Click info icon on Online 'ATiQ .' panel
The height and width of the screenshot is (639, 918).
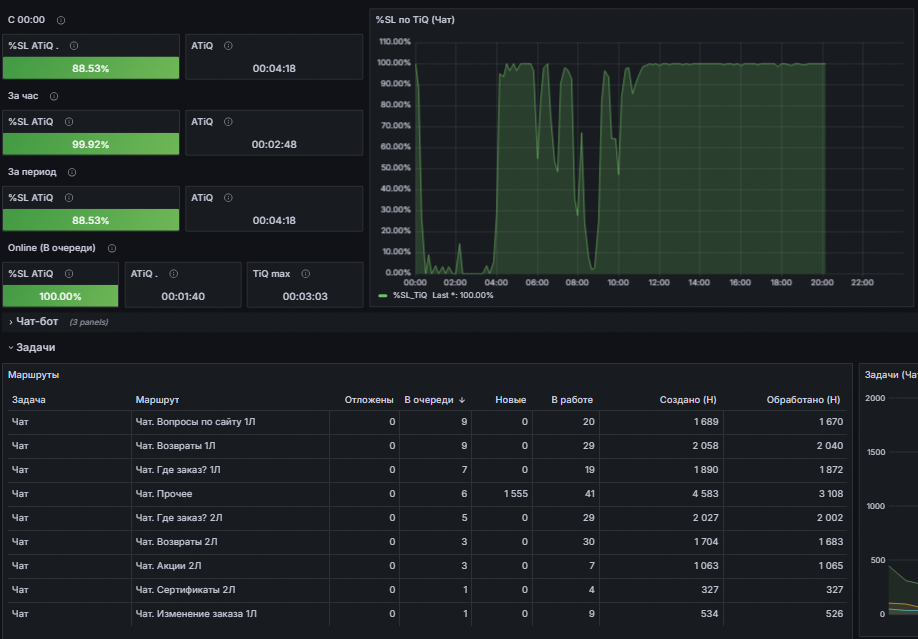[x=174, y=274]
